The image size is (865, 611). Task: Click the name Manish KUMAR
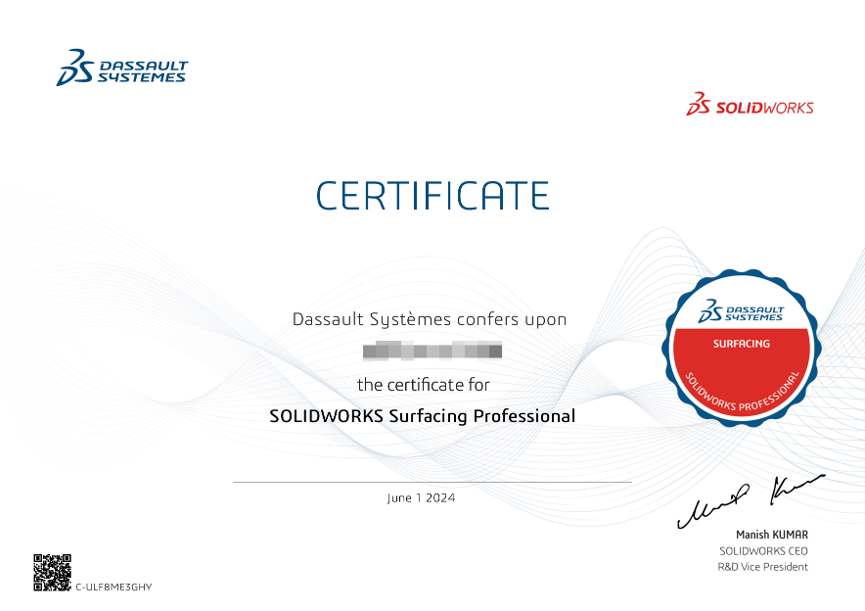(x=772, y=534)
